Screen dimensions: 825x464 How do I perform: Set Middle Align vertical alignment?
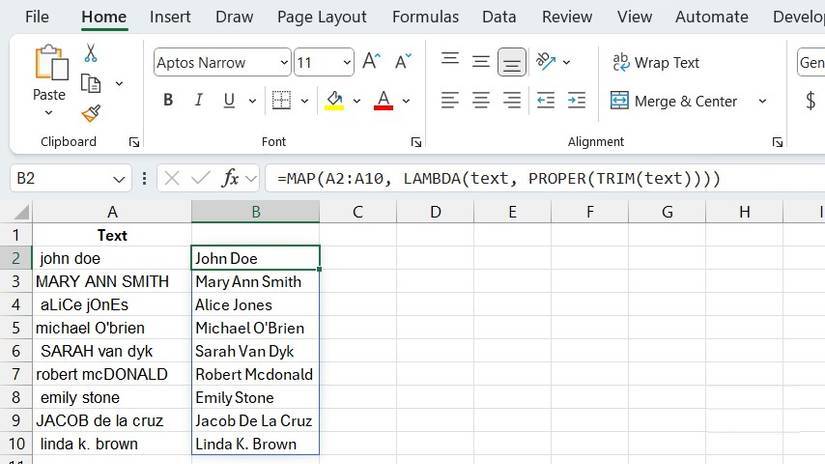coord(480,62)
